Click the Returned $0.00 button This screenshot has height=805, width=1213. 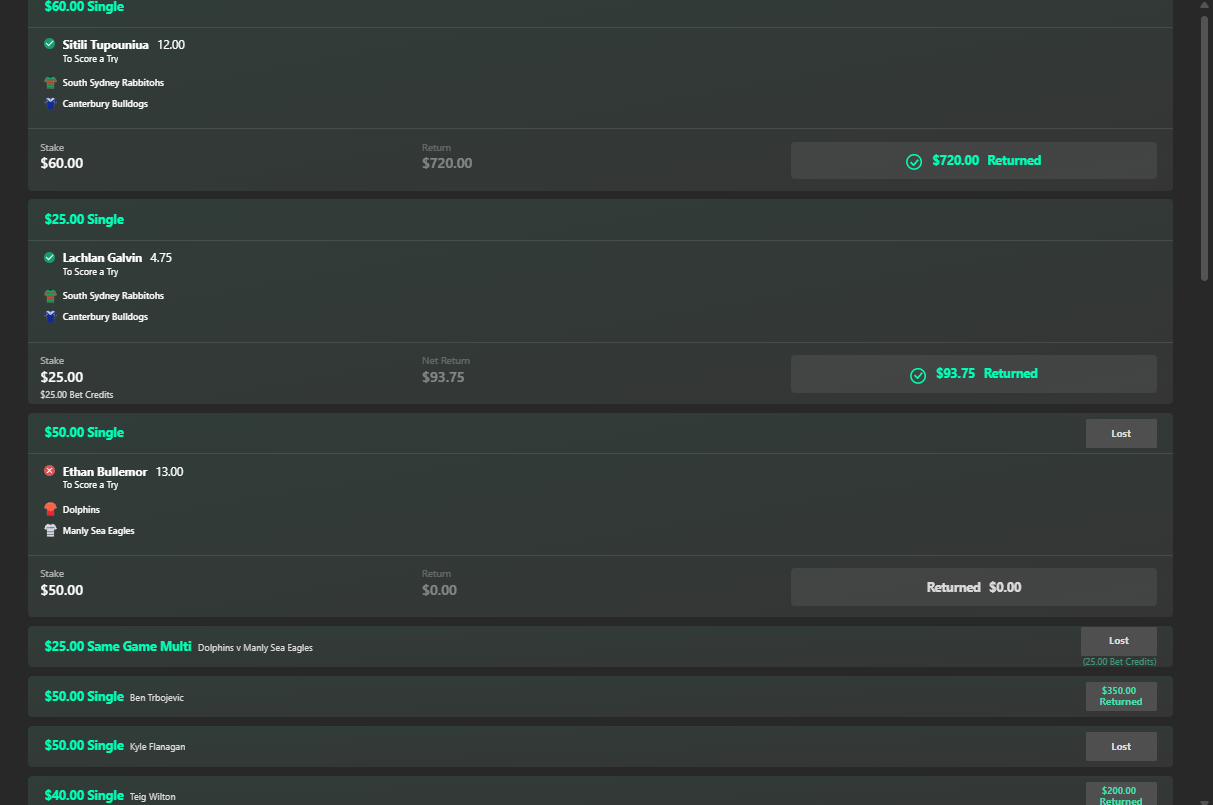pos(974,587)
